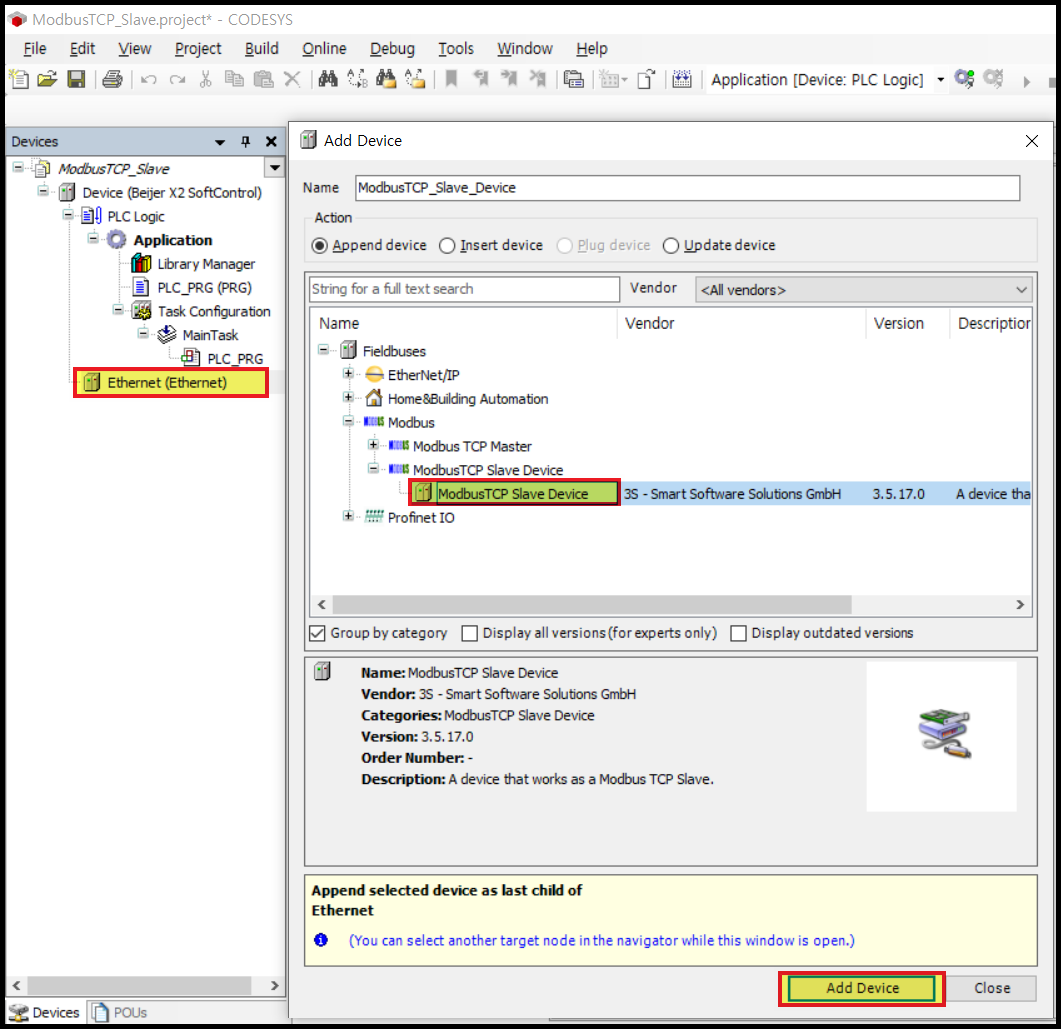Viewport: 1061px width, 1029px height.
Task: Click the Print toolbar icon
Action: coord(112,79)
